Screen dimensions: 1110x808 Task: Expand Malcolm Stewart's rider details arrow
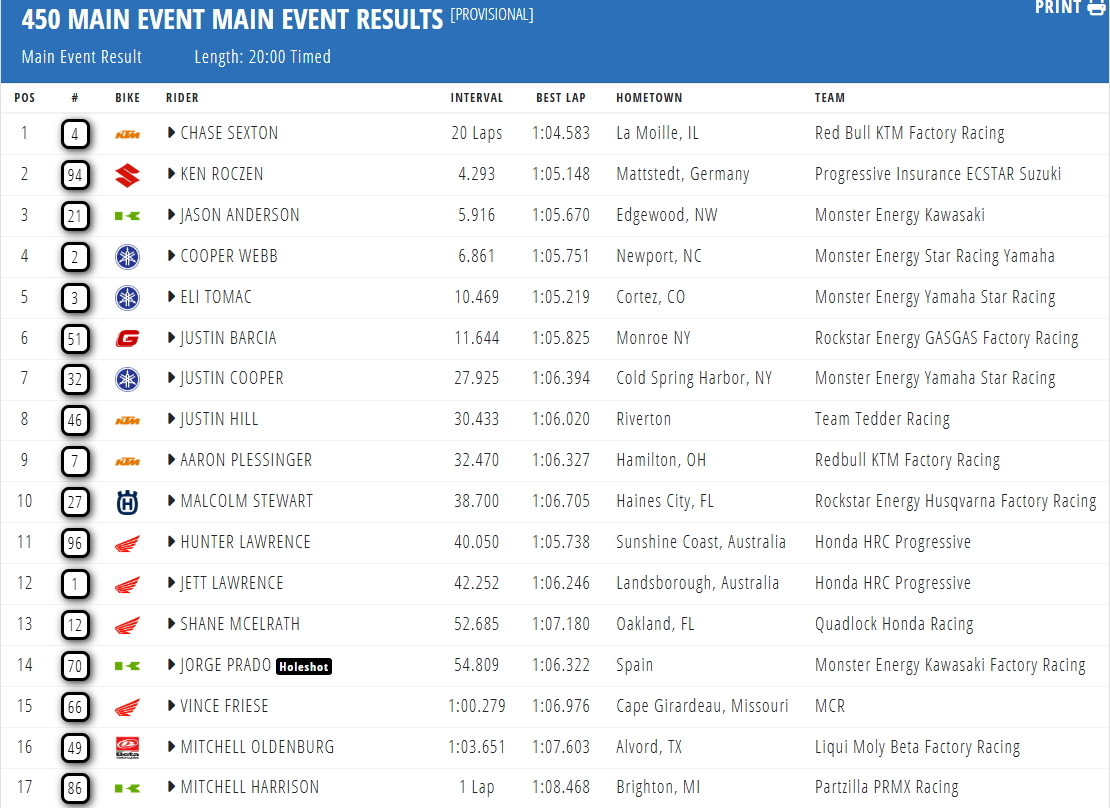171,501
